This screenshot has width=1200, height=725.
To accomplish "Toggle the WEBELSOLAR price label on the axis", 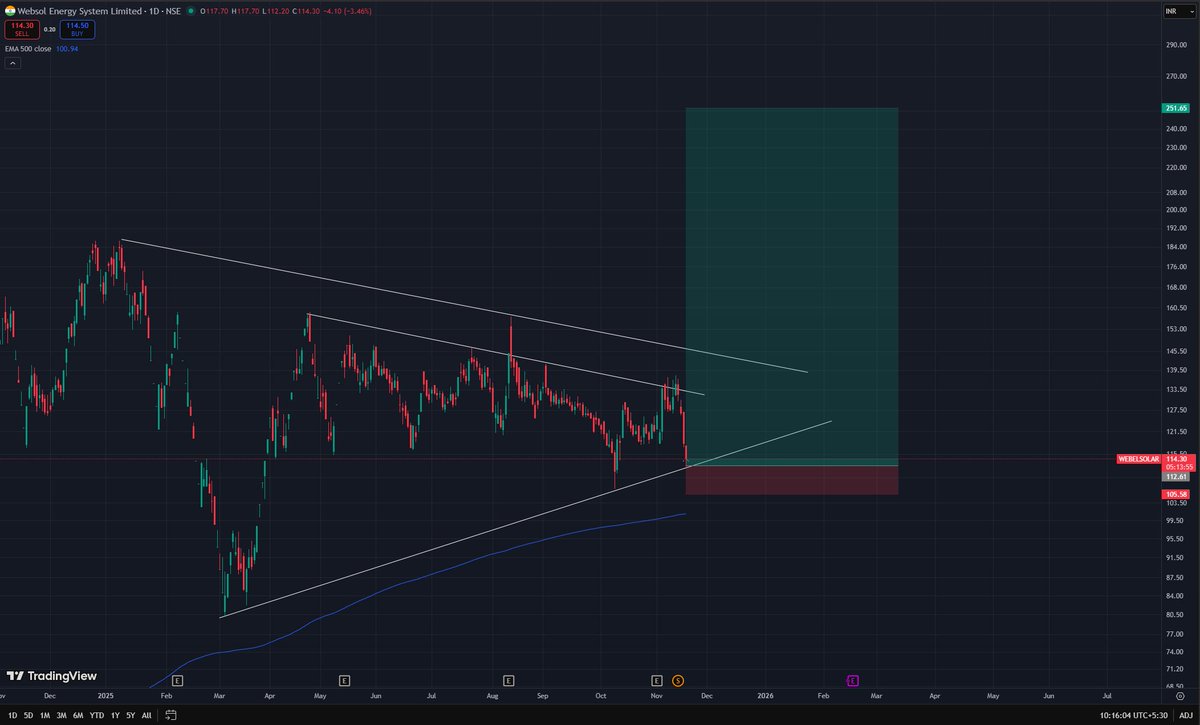I will [x=1140, y=459].
